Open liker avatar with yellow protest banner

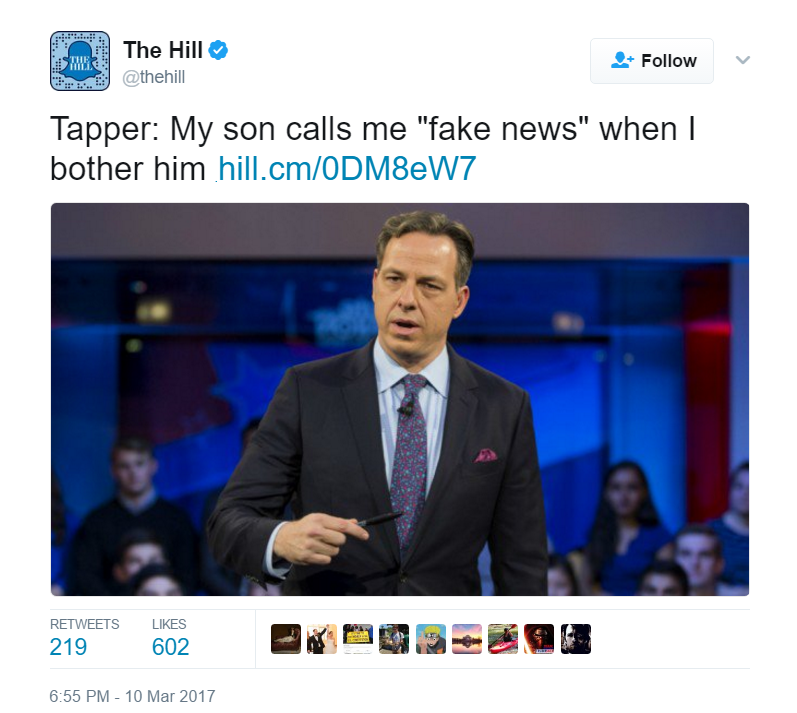358,639
